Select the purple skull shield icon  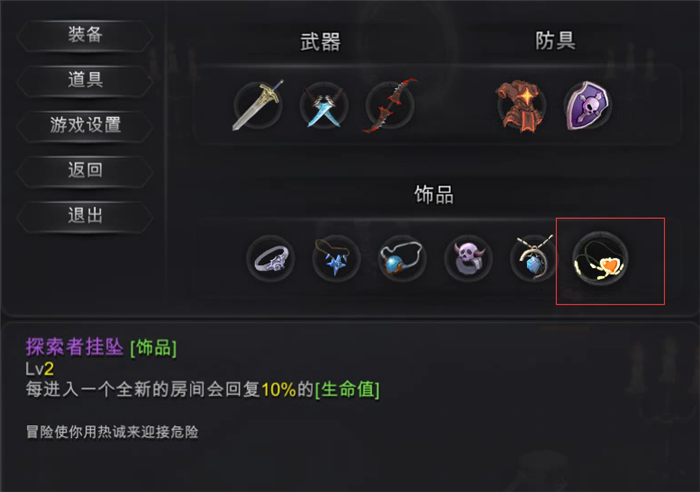tap(587, 106)
